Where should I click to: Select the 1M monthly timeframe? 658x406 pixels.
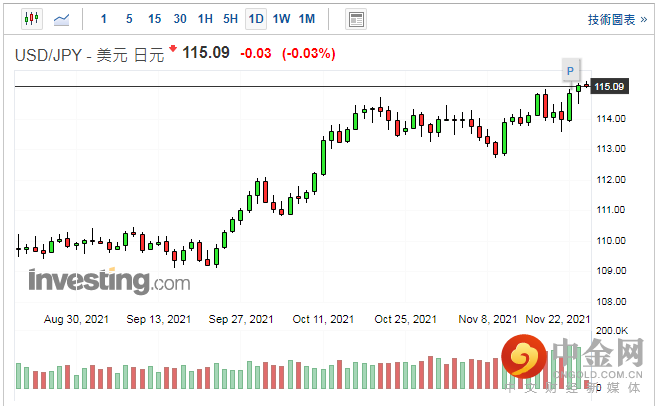307,19
